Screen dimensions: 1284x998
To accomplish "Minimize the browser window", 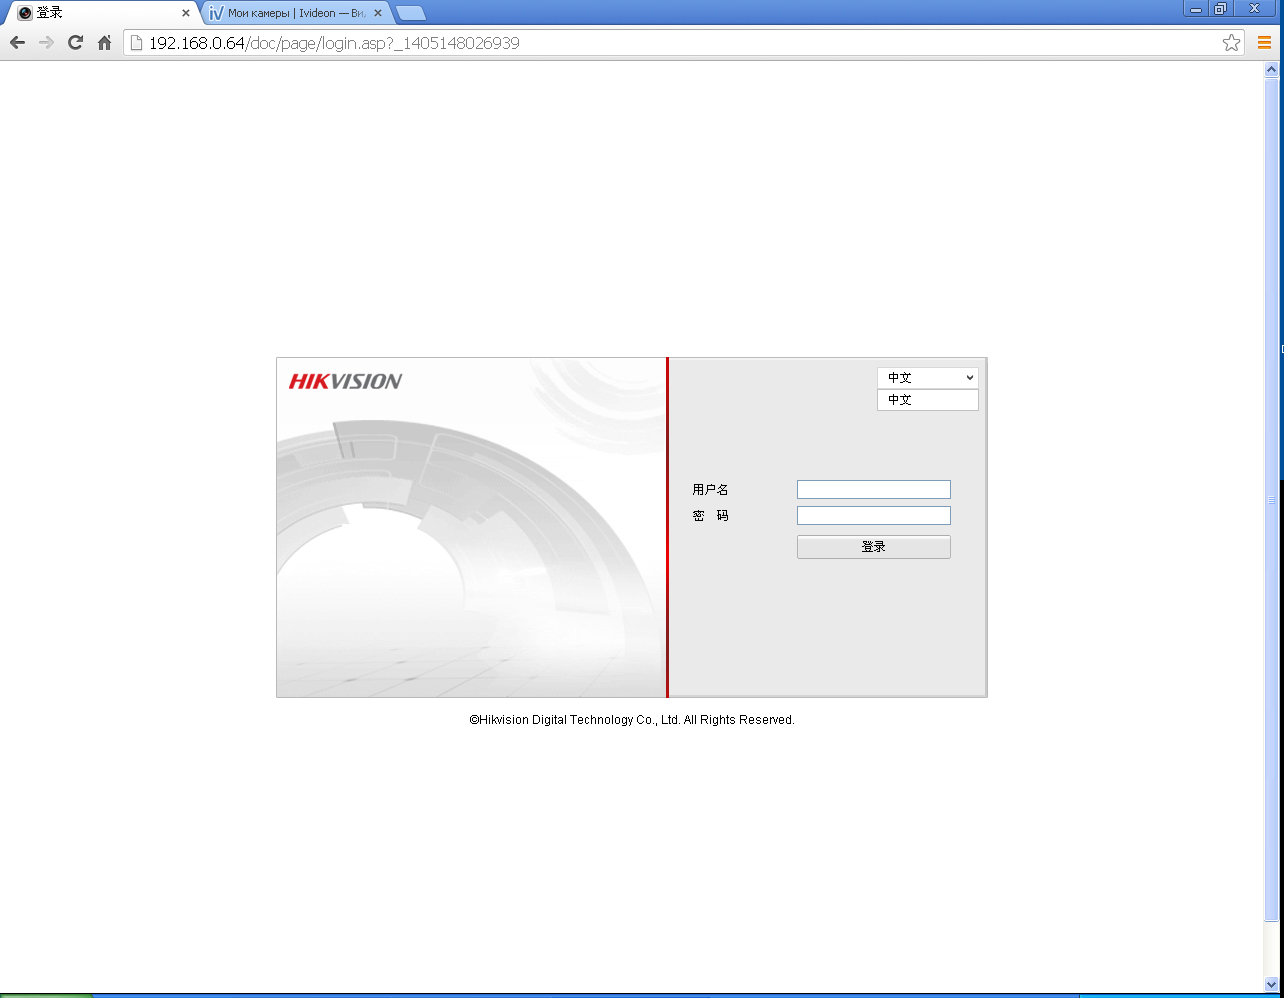I will (x=1196, y=9).
